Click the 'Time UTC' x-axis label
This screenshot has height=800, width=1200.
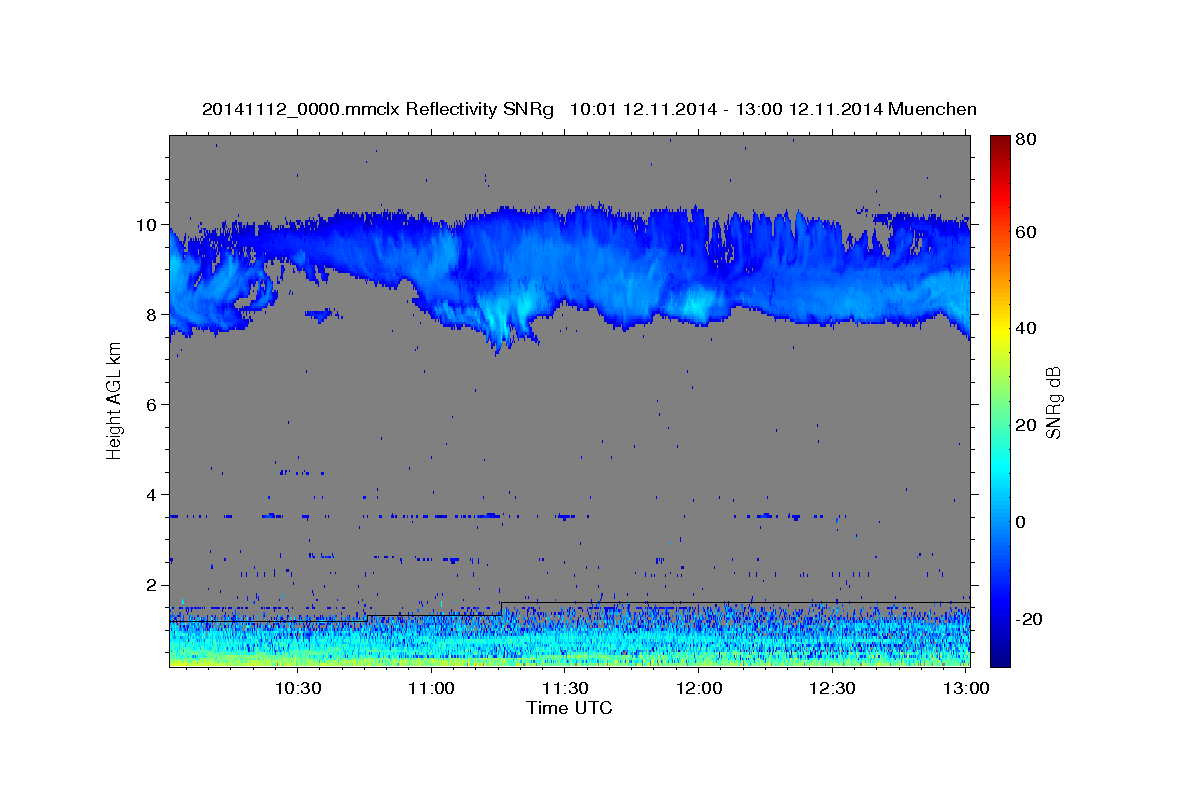coord(569,708)
